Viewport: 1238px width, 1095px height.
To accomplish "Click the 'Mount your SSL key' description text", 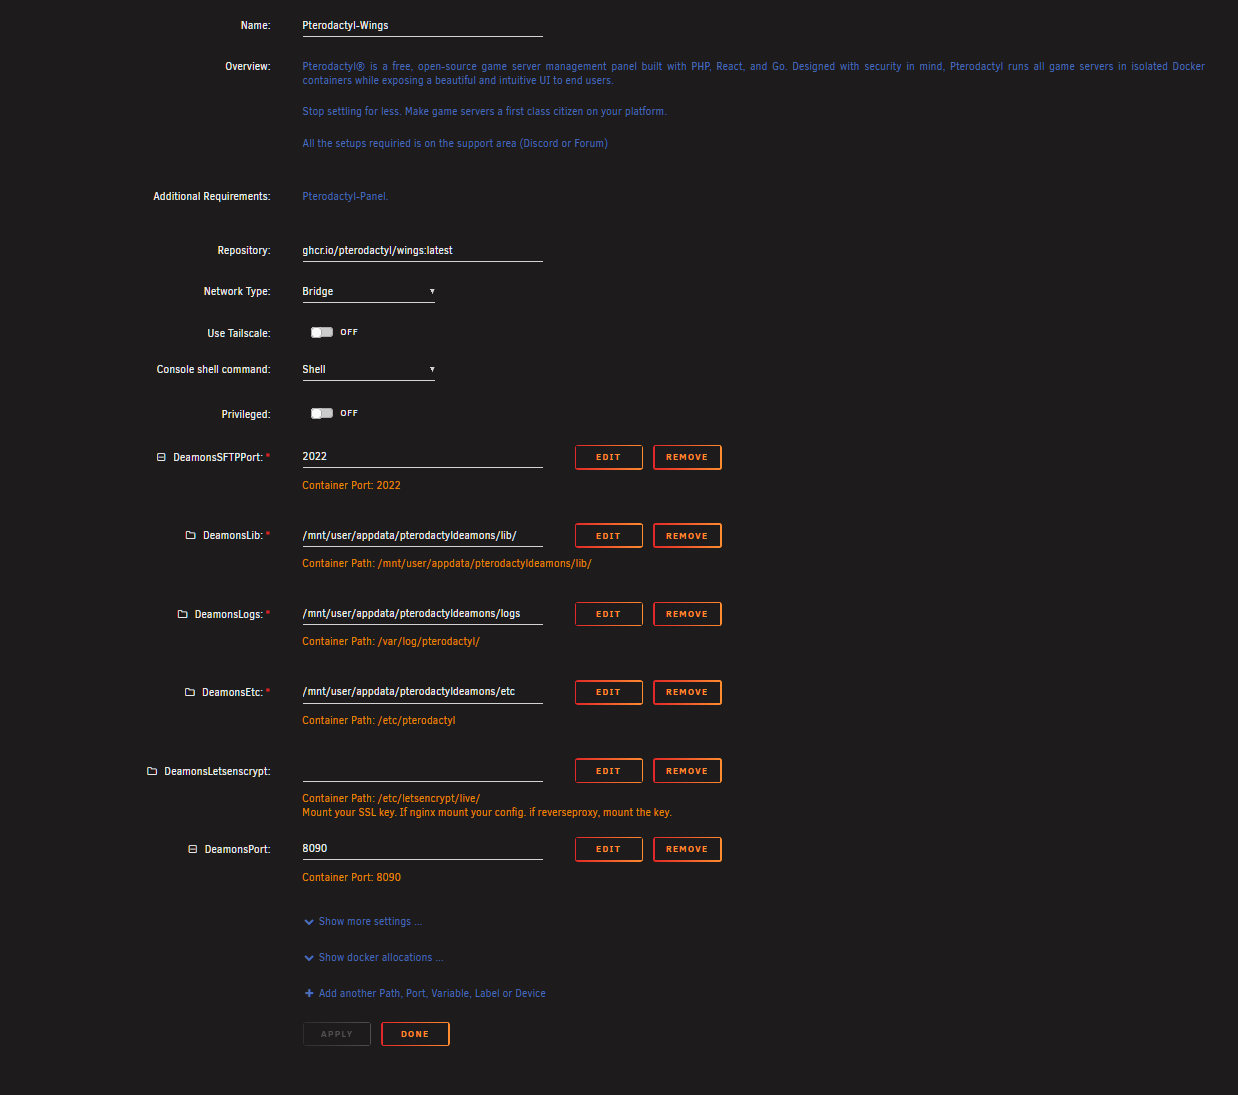I will (487, 812).
